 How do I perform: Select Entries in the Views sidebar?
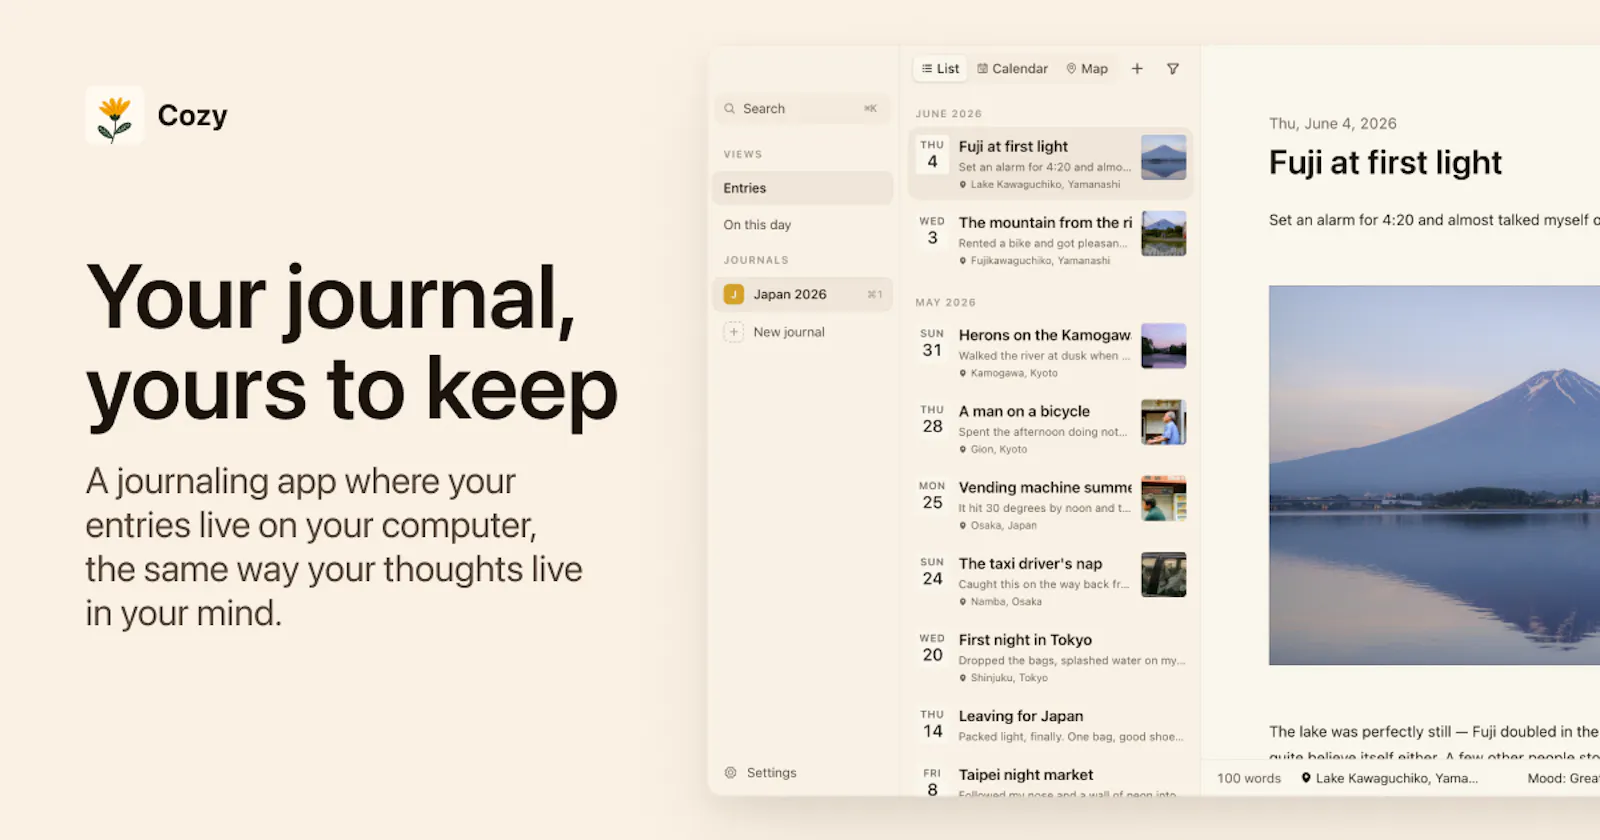(x=802, y=188)
